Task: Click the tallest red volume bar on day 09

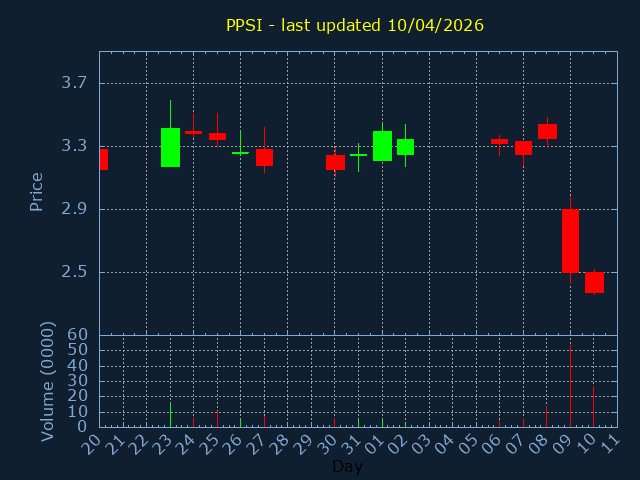Action: [570, 387]
